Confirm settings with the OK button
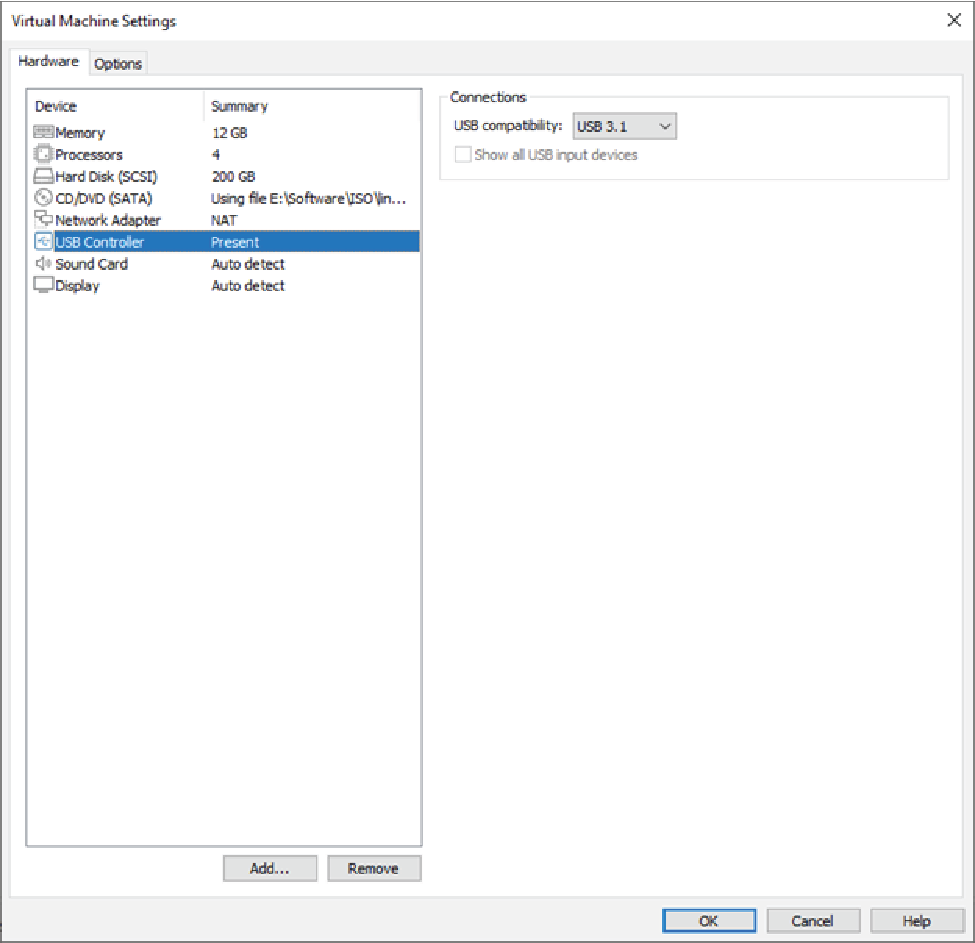Image resolution: width=975 pixels, height=943 pixels. click(x=708, y=921)
